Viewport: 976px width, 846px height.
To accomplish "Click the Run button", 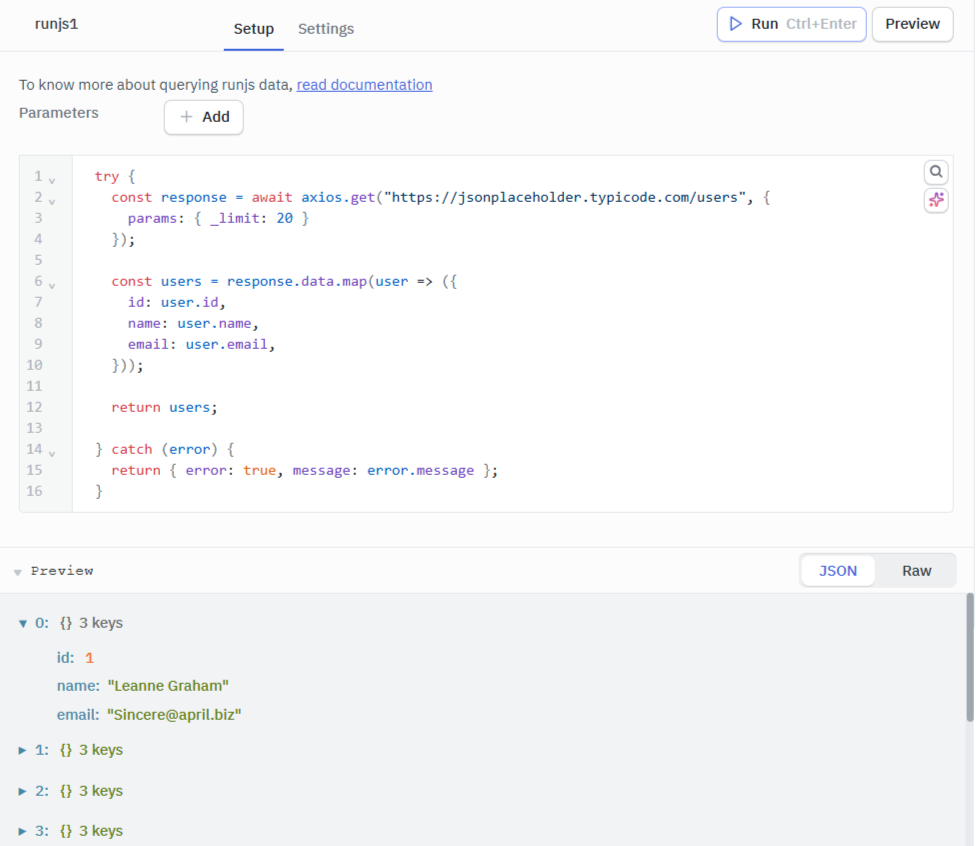I will (x=791, y=24).
